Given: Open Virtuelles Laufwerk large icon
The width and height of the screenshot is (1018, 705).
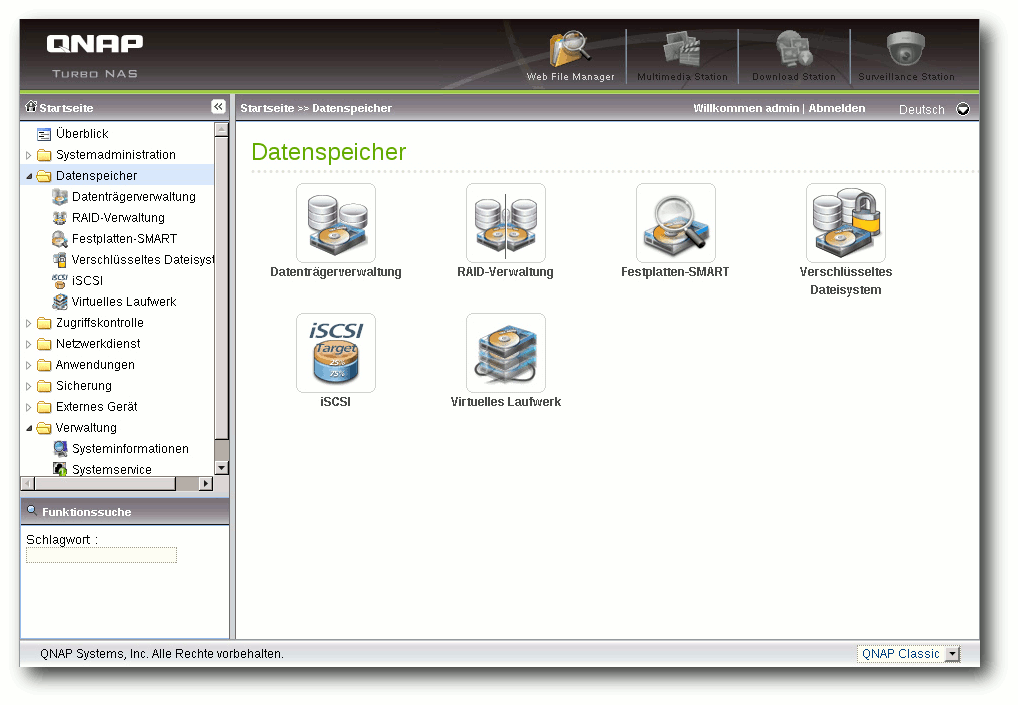Looking at the screenshot, I should [x=506, y=352].
